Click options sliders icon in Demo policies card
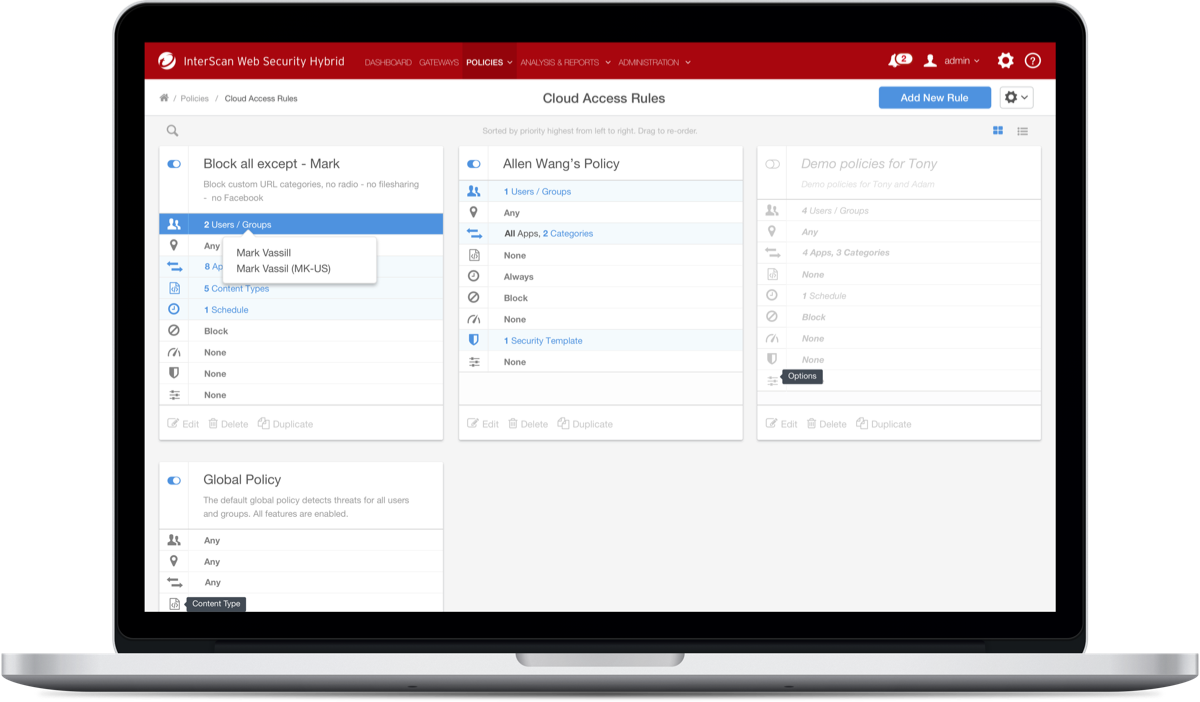This screenshot has width=1200, height=702. (x=772, y=381)
